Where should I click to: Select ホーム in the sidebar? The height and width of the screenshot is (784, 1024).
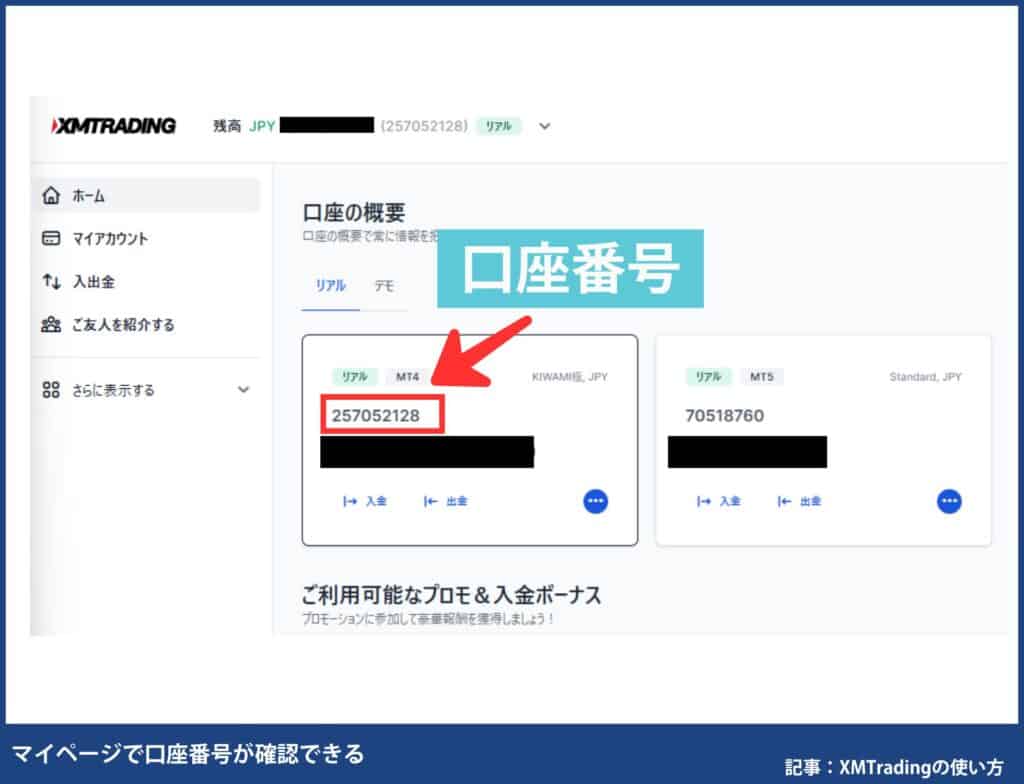coord(145,195)
